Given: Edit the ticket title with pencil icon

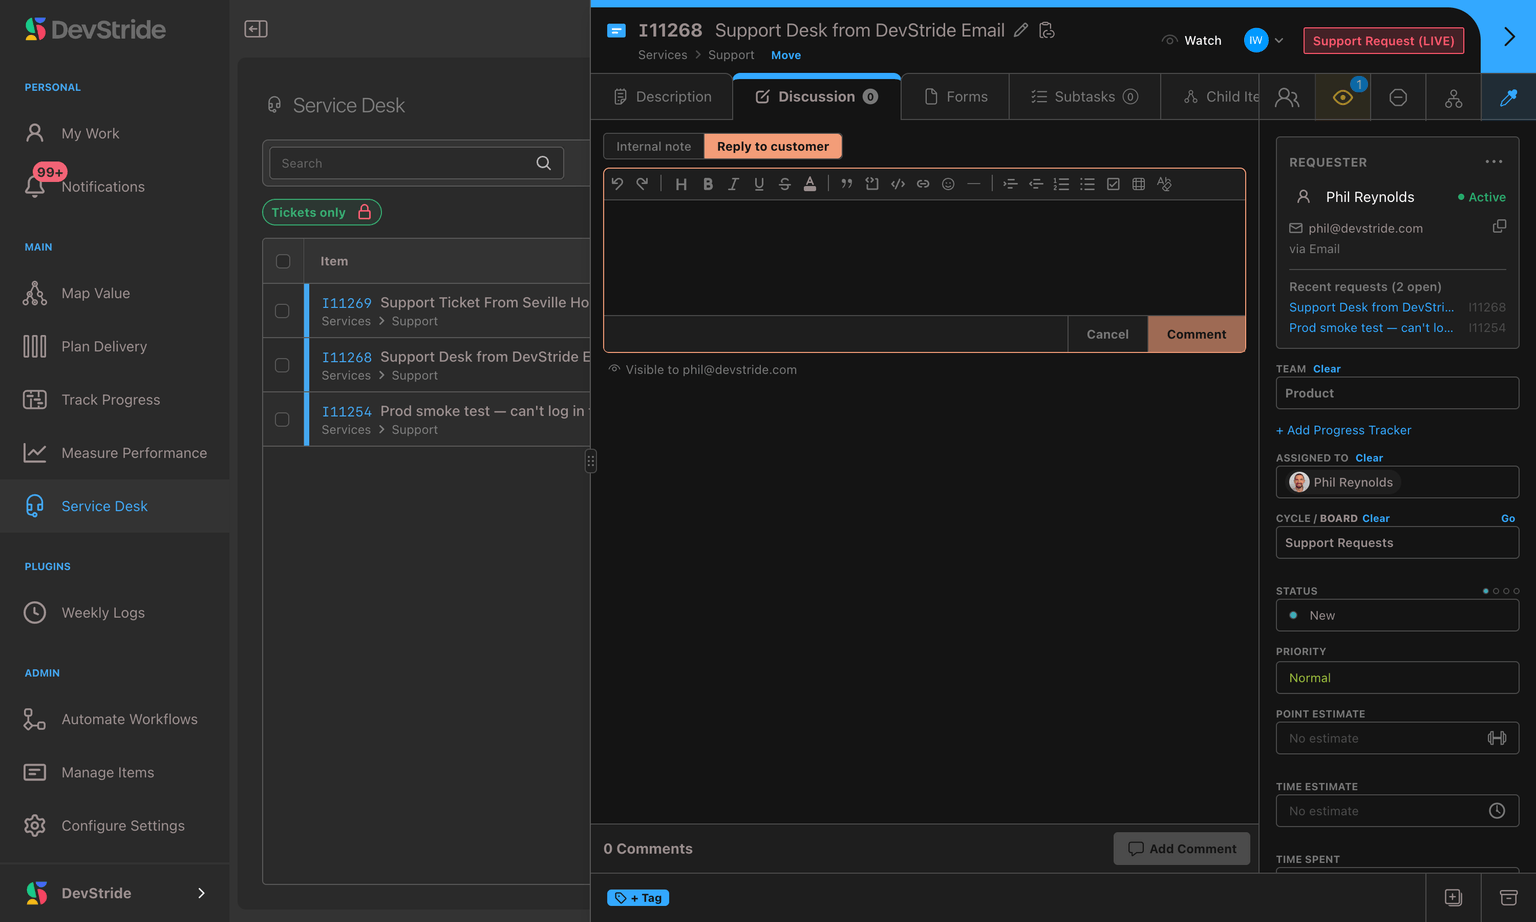Looking at the screenshot, I should point(1021,30).
